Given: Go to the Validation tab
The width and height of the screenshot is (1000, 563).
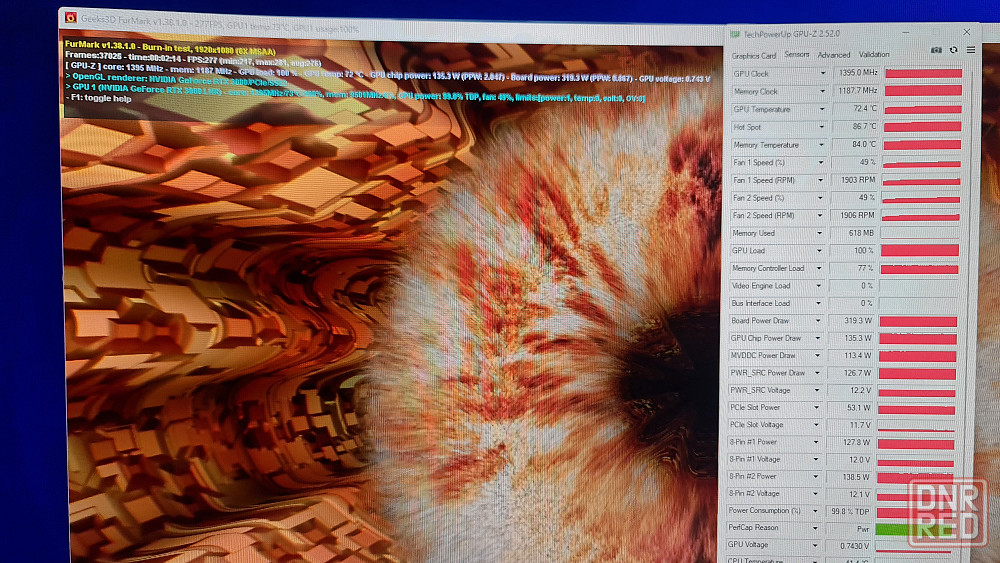Looking at the screenshot, I should point(874,55).
